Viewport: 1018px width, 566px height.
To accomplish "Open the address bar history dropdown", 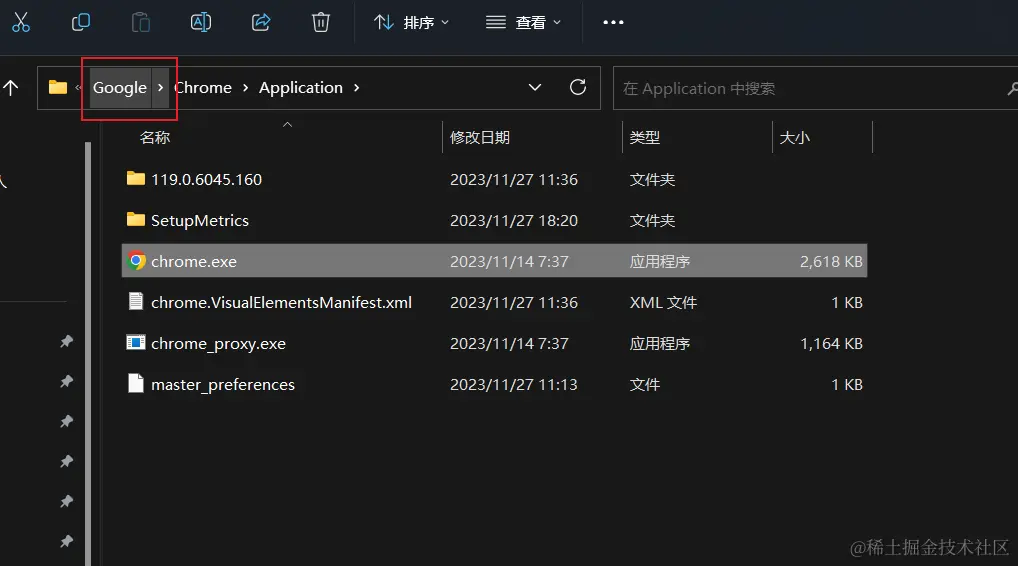I will 534,87.
